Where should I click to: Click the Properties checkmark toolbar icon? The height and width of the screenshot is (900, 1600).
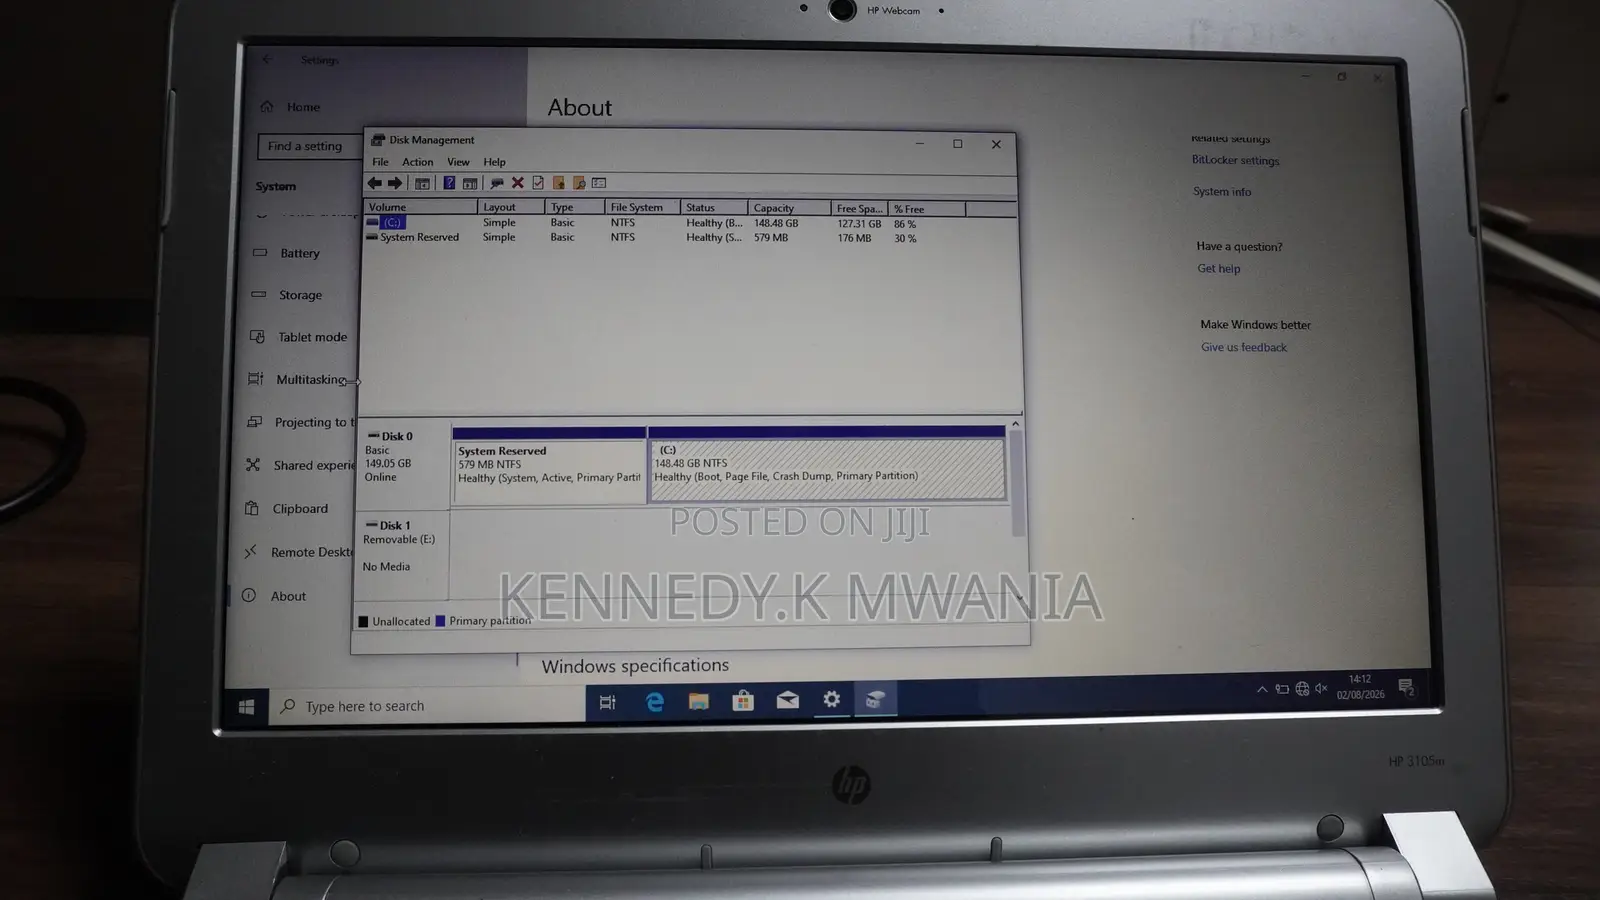(538, 183)
